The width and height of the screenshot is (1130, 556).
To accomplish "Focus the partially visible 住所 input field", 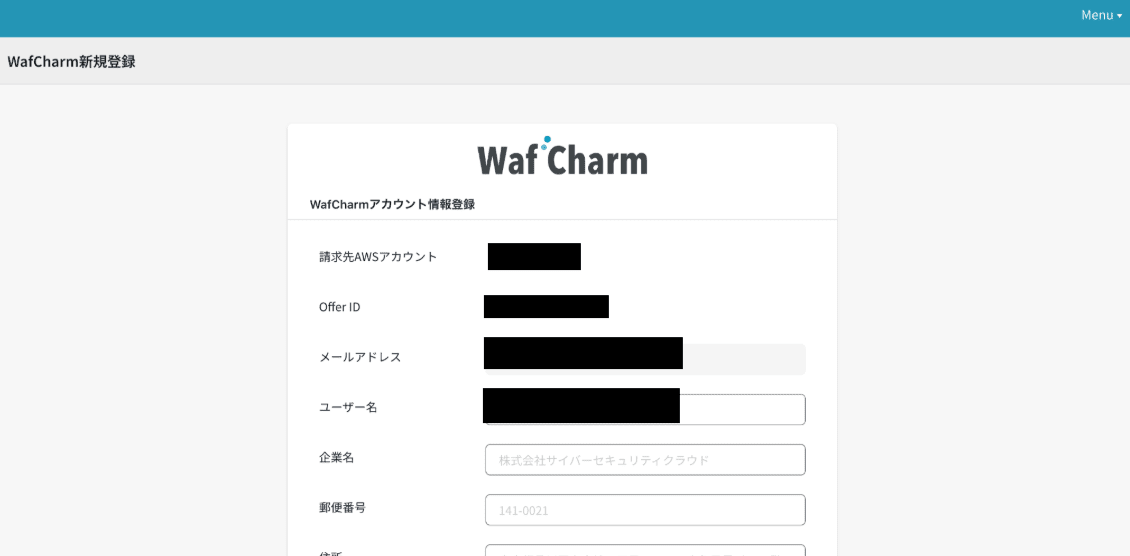I will click(645, 550).
